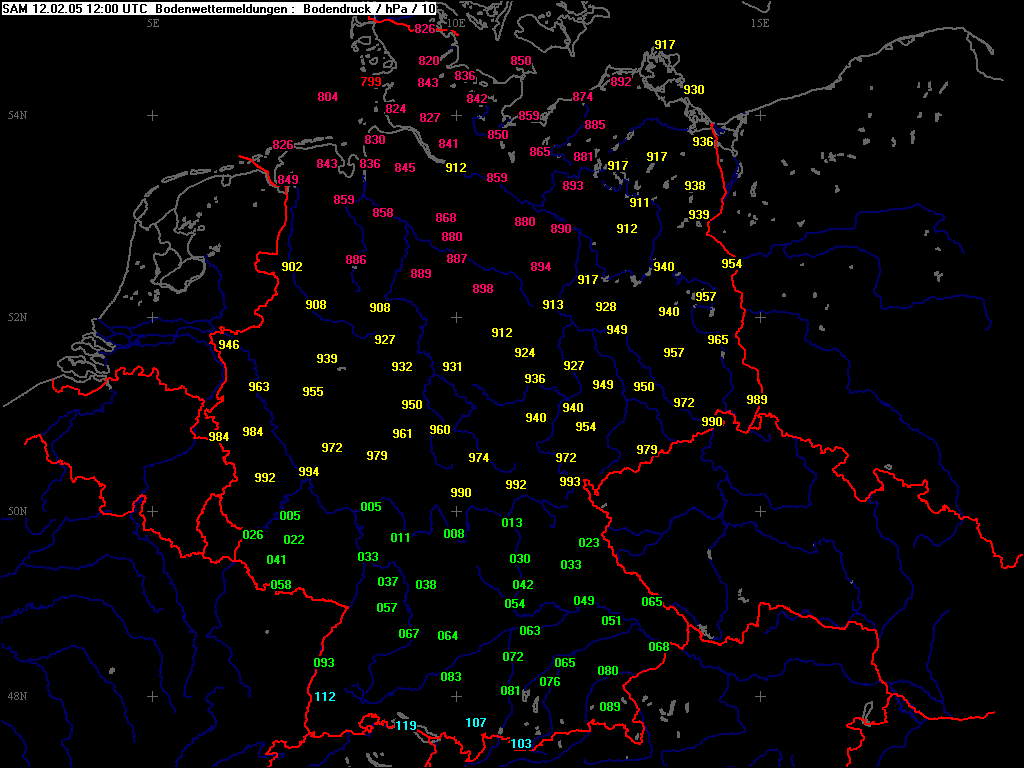Click the green pressure value 058
This screenshot has width=1024, height=768.
tap(281, 585)
